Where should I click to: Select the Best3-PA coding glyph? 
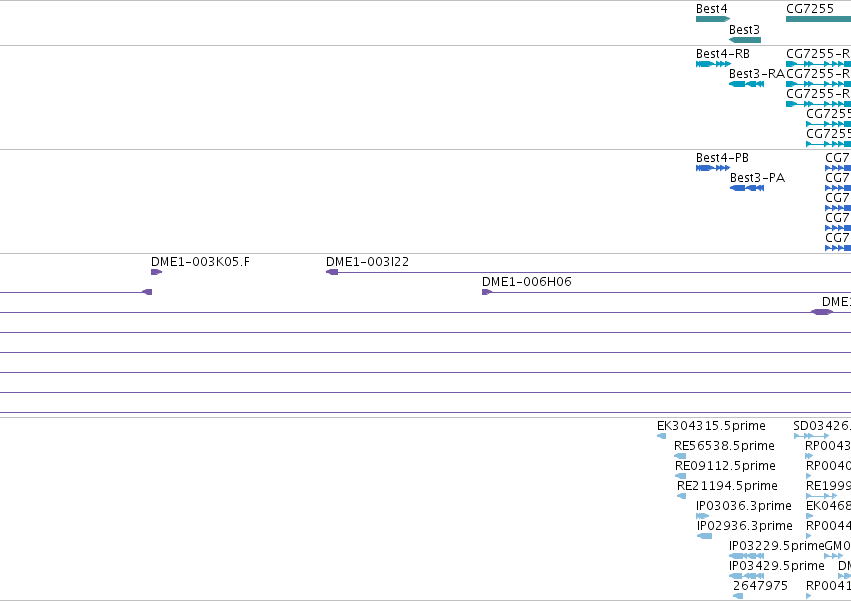coord(747,188)
